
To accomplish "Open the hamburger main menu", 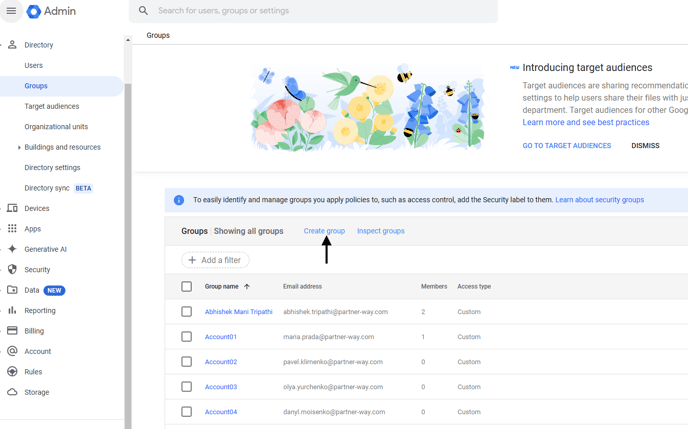I will [x=11, y=11].
